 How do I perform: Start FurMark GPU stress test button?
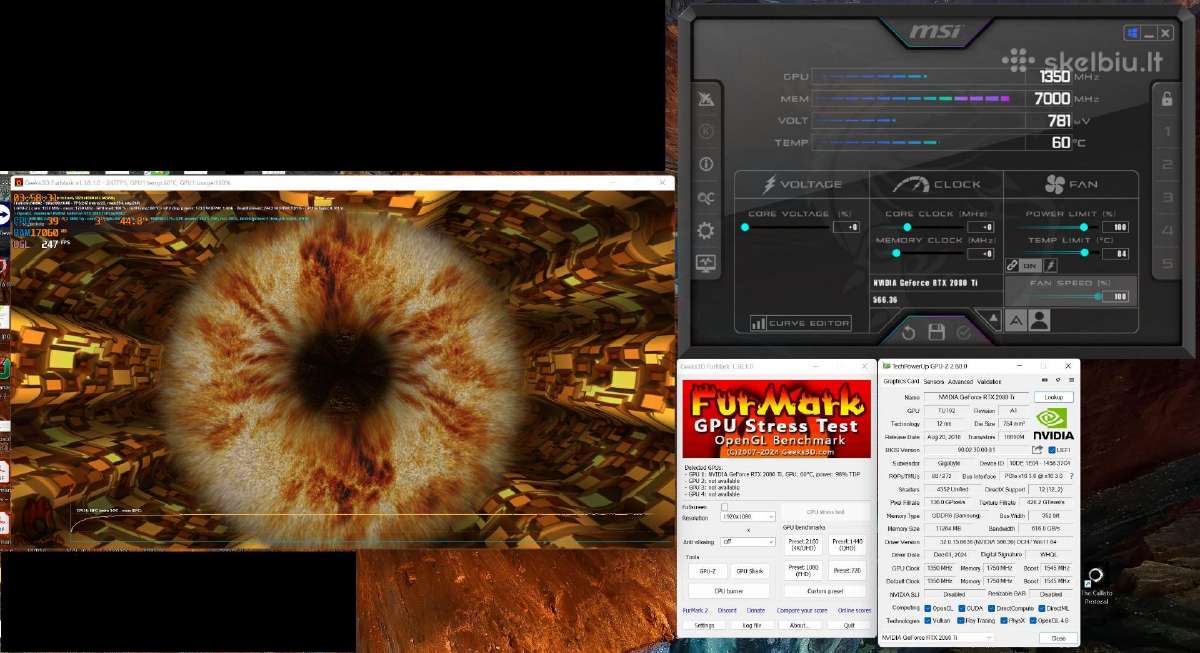[825, 512]
